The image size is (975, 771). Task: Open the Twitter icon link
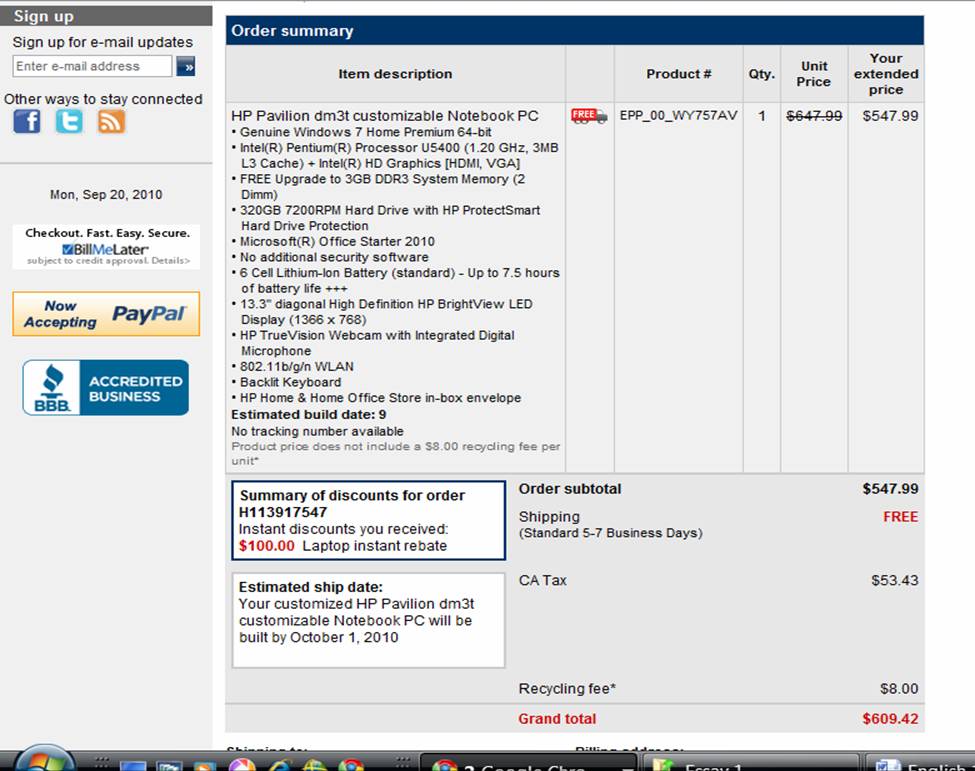[x=69, y=121]
